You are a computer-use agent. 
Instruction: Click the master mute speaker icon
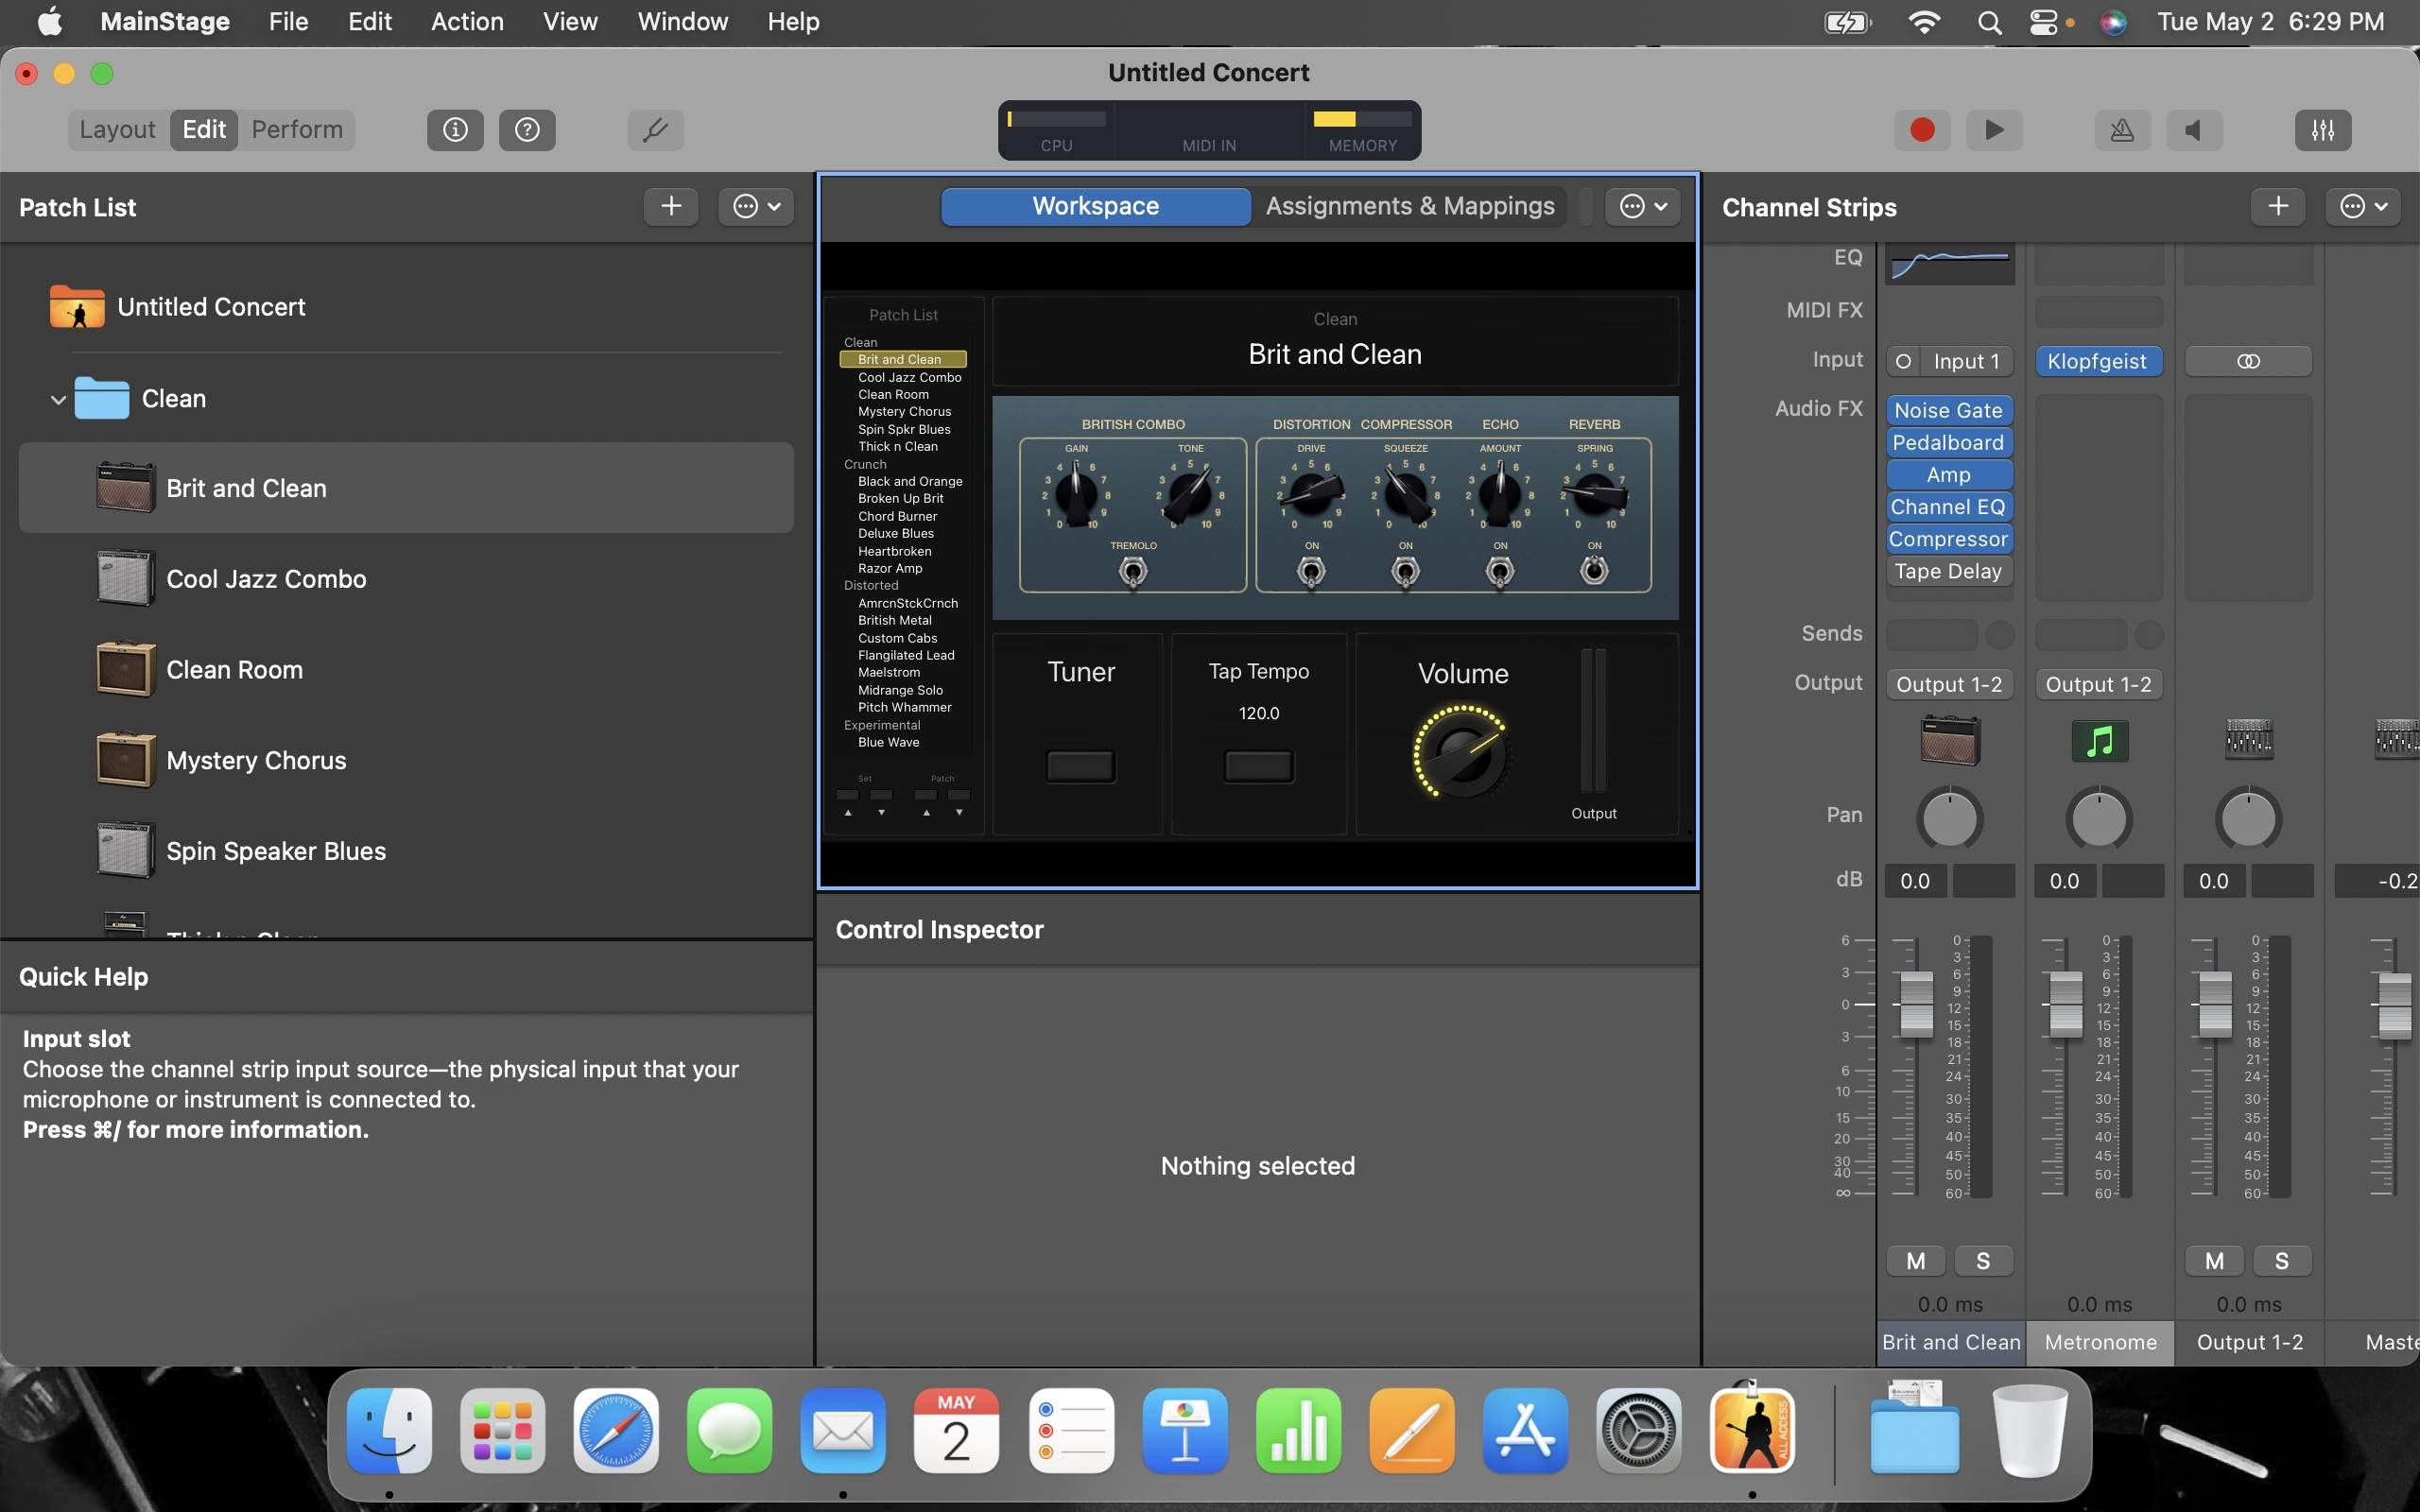[2194, 130]
